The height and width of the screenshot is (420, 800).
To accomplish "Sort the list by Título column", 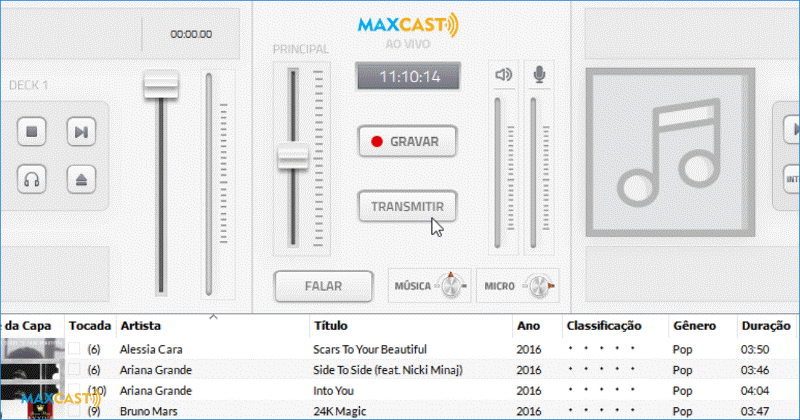I will 331,326.
